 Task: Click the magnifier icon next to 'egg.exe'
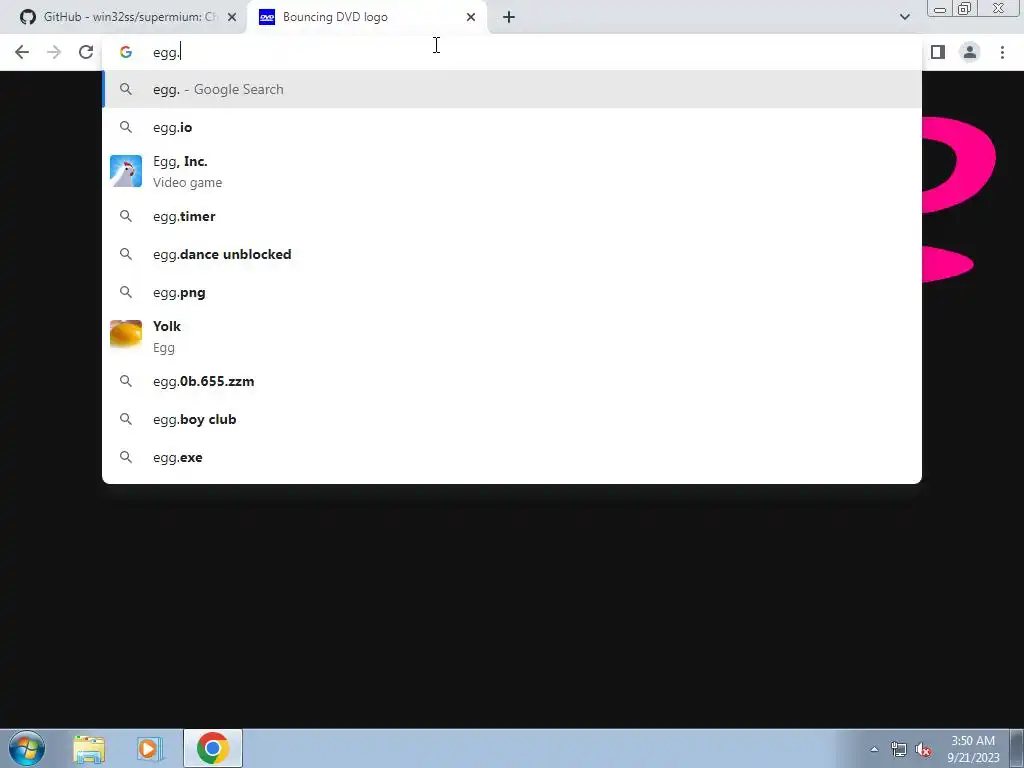[x=126, y=457]
